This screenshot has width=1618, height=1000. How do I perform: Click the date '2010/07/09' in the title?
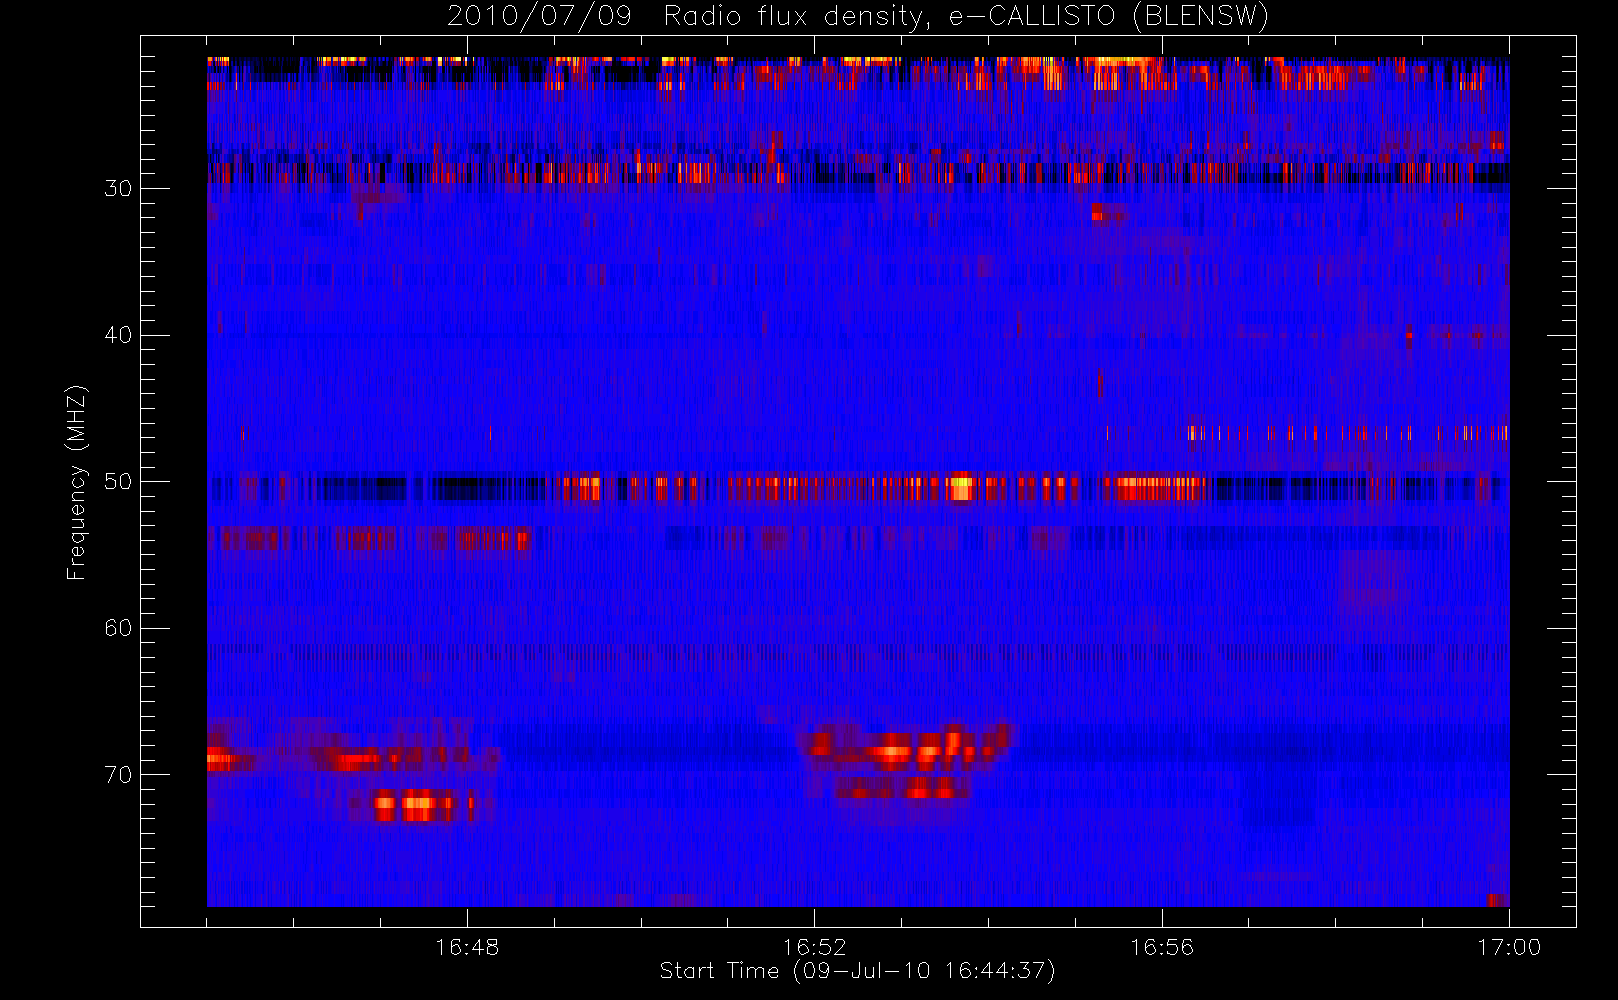point(539,17)
